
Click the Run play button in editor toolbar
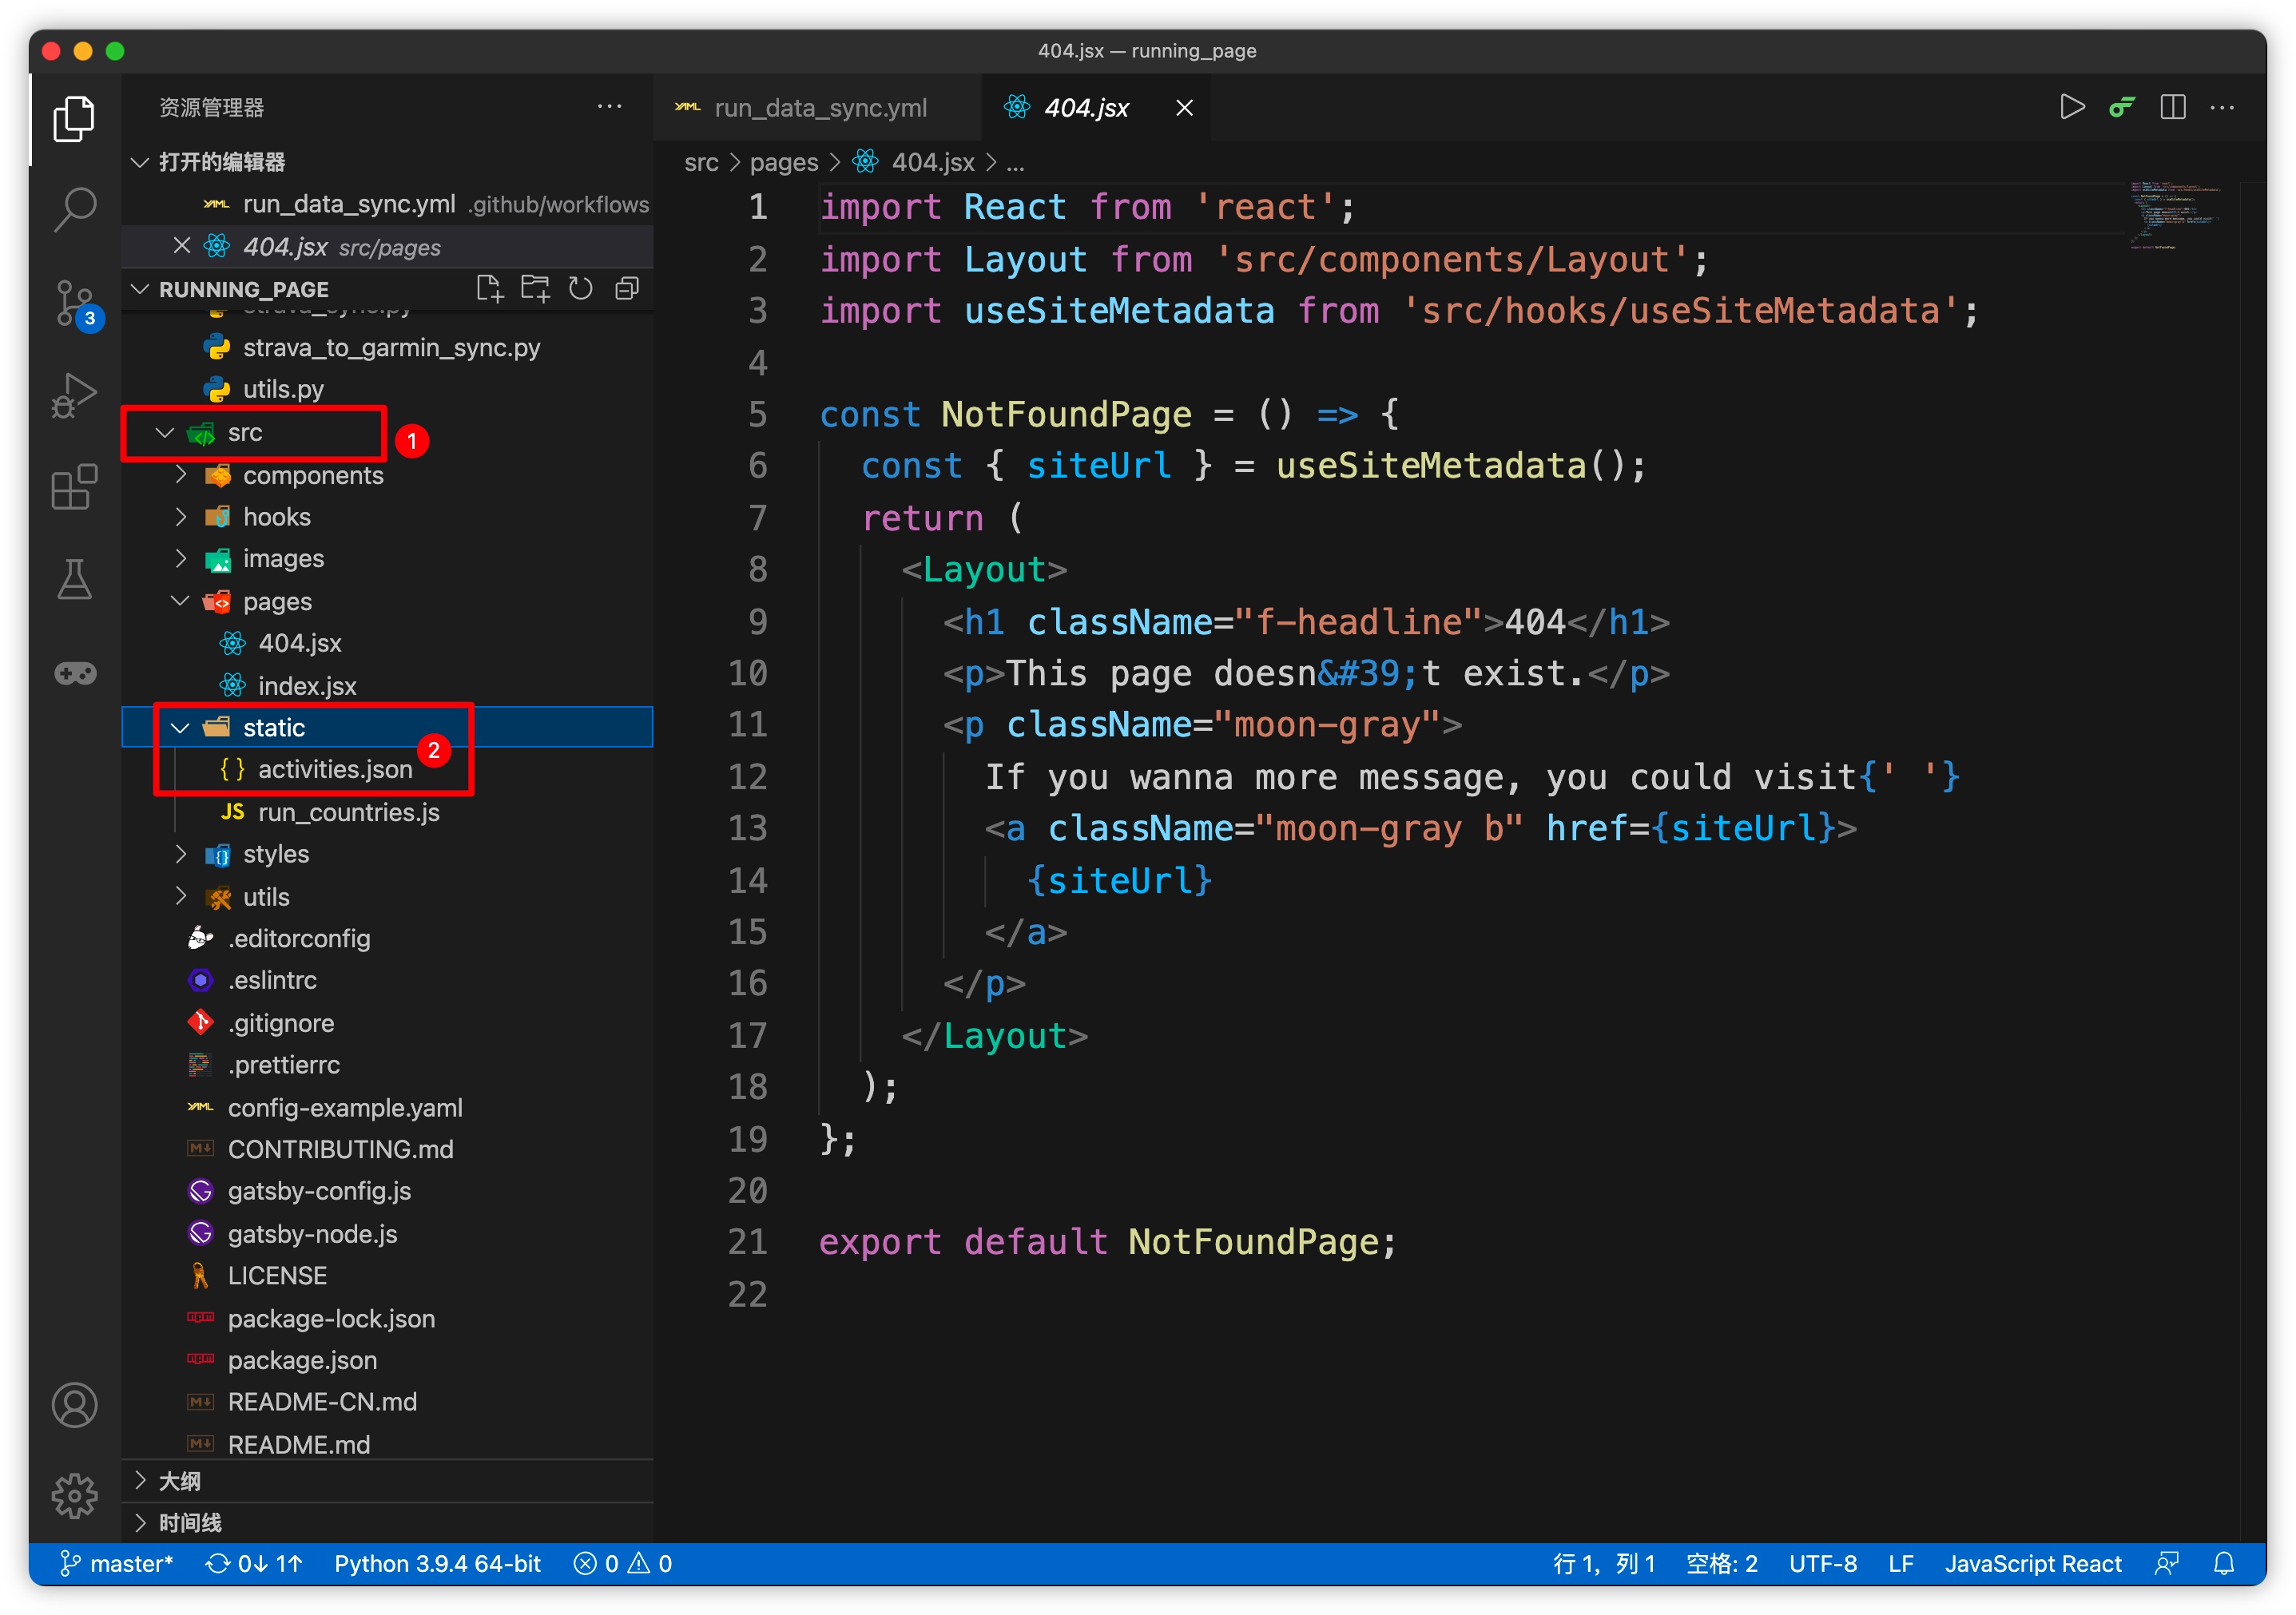[x=2071, y=107]
